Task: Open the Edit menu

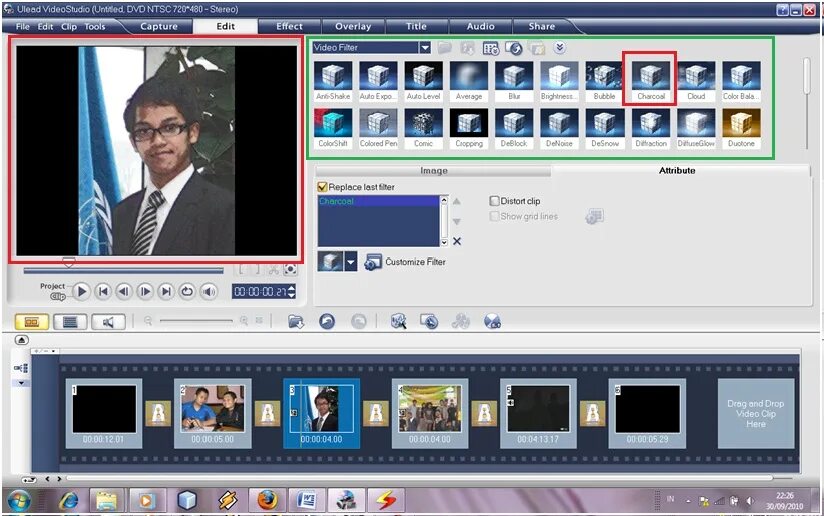Action: click(45, 26)
